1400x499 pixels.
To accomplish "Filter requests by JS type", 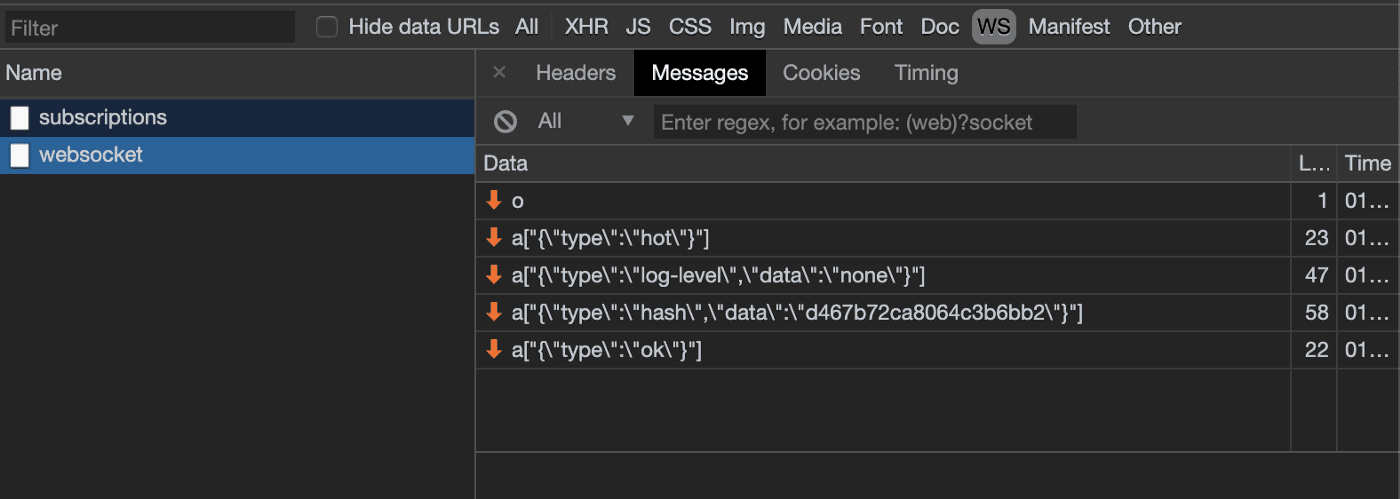I will (638, 27).
